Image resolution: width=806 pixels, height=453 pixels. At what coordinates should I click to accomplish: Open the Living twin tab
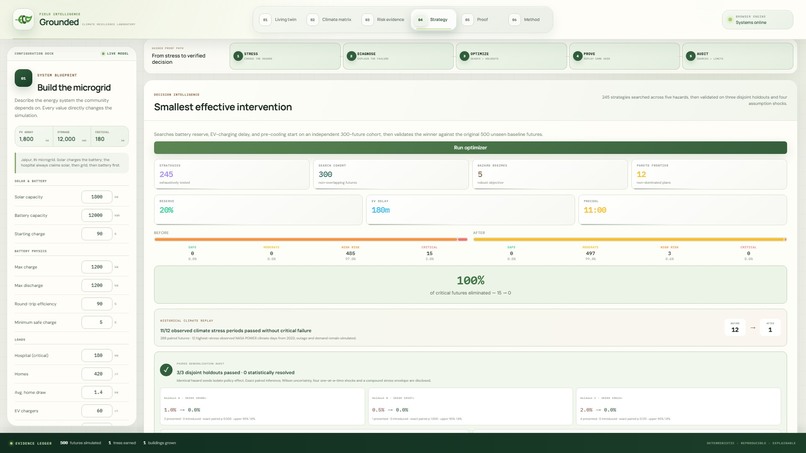coord(280,20)
